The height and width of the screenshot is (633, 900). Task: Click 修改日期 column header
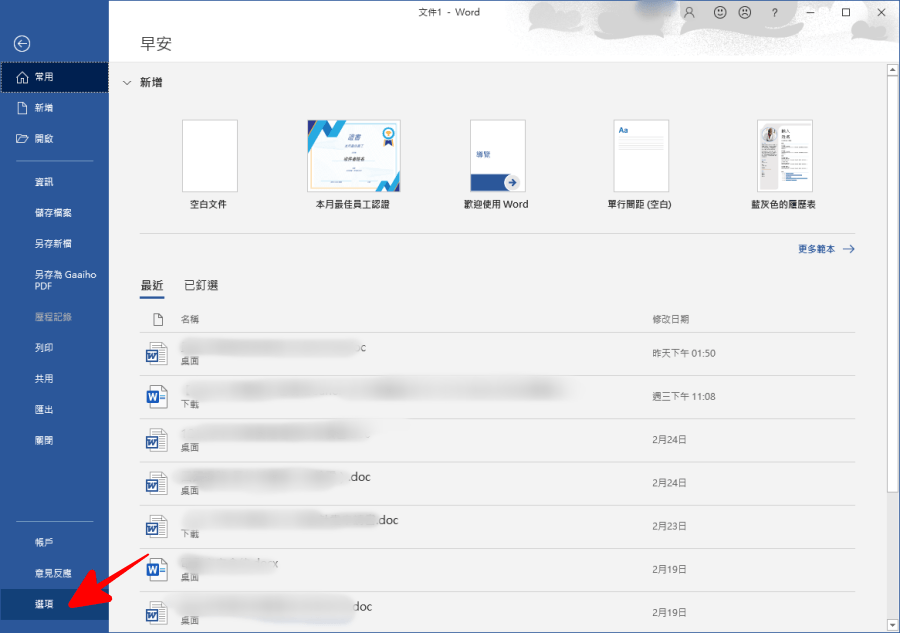[670, 319]
